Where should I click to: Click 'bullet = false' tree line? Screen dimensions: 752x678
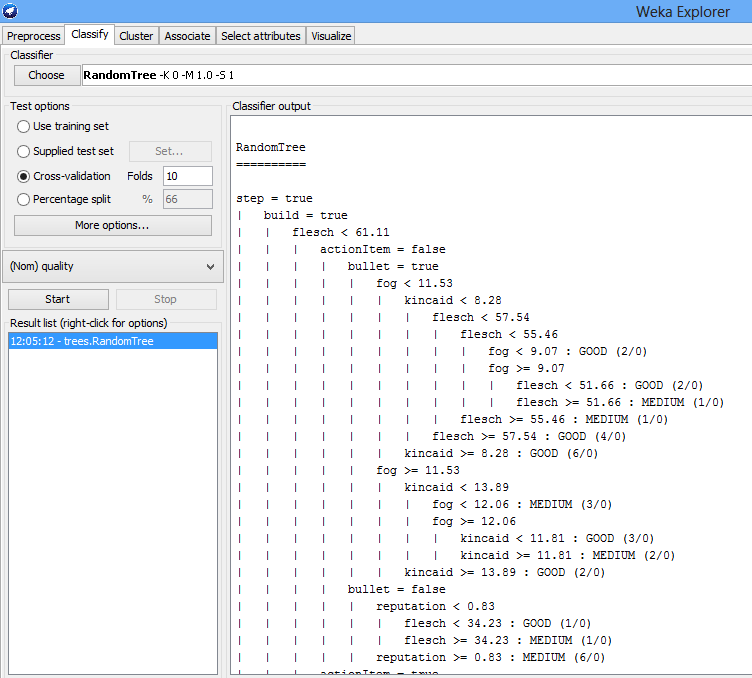(396, 589)
